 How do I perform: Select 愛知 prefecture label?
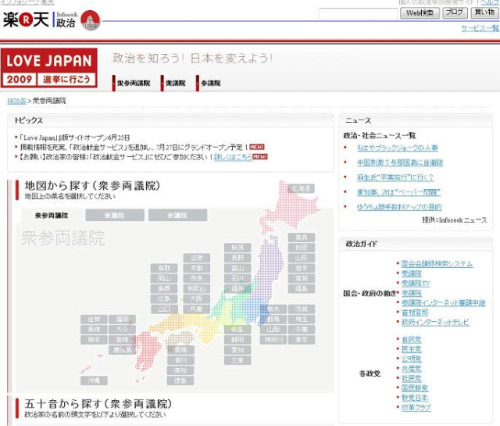237,350
